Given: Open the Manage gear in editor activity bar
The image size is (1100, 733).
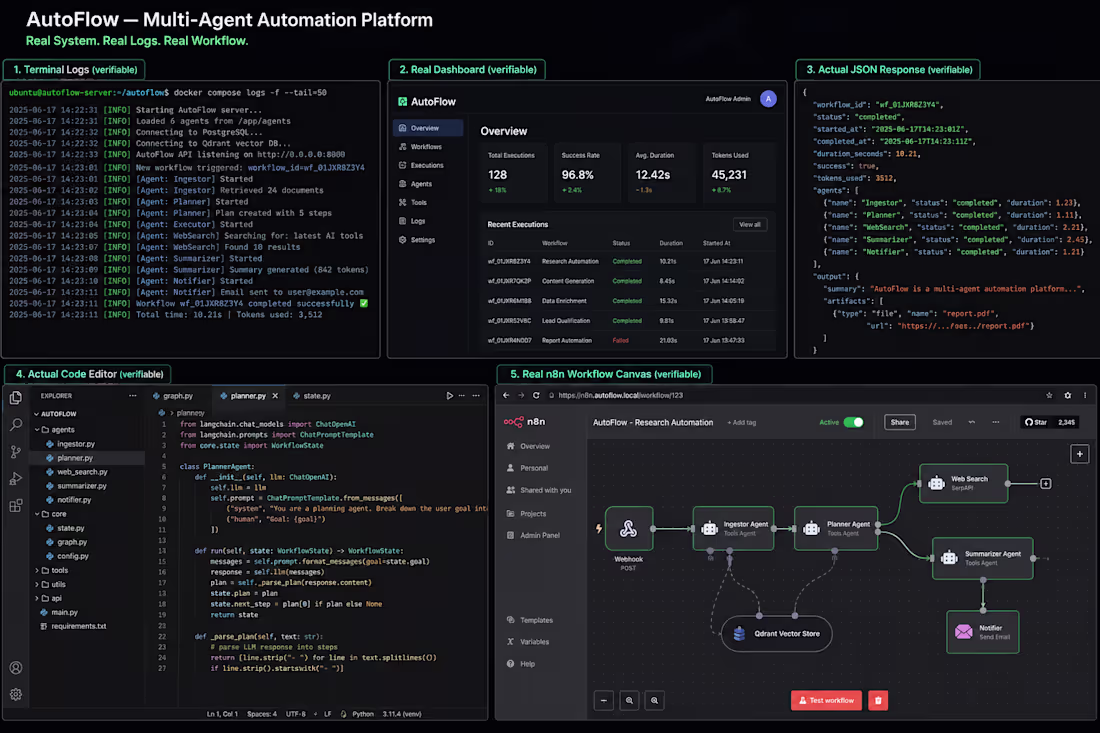Looking at the screenshot, I should tap(15, 694).
